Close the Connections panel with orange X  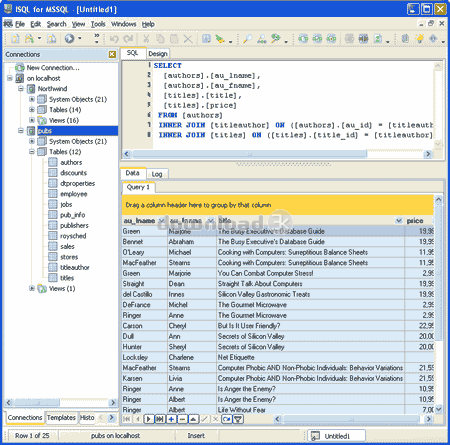(x=112, y=54)
